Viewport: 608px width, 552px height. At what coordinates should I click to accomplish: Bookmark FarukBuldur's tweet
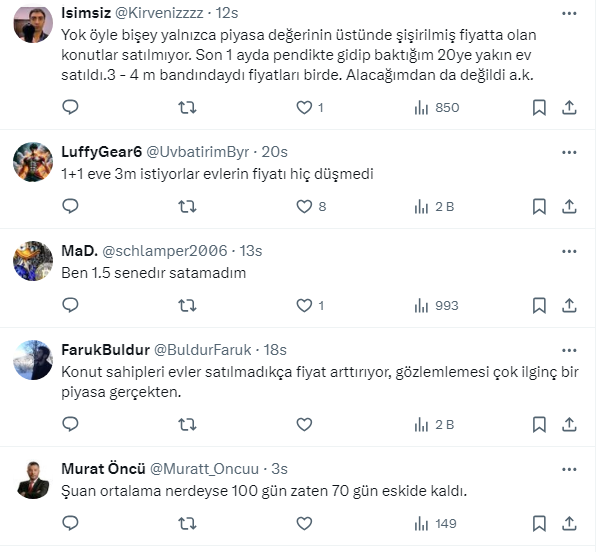click(x=539, y=424)
